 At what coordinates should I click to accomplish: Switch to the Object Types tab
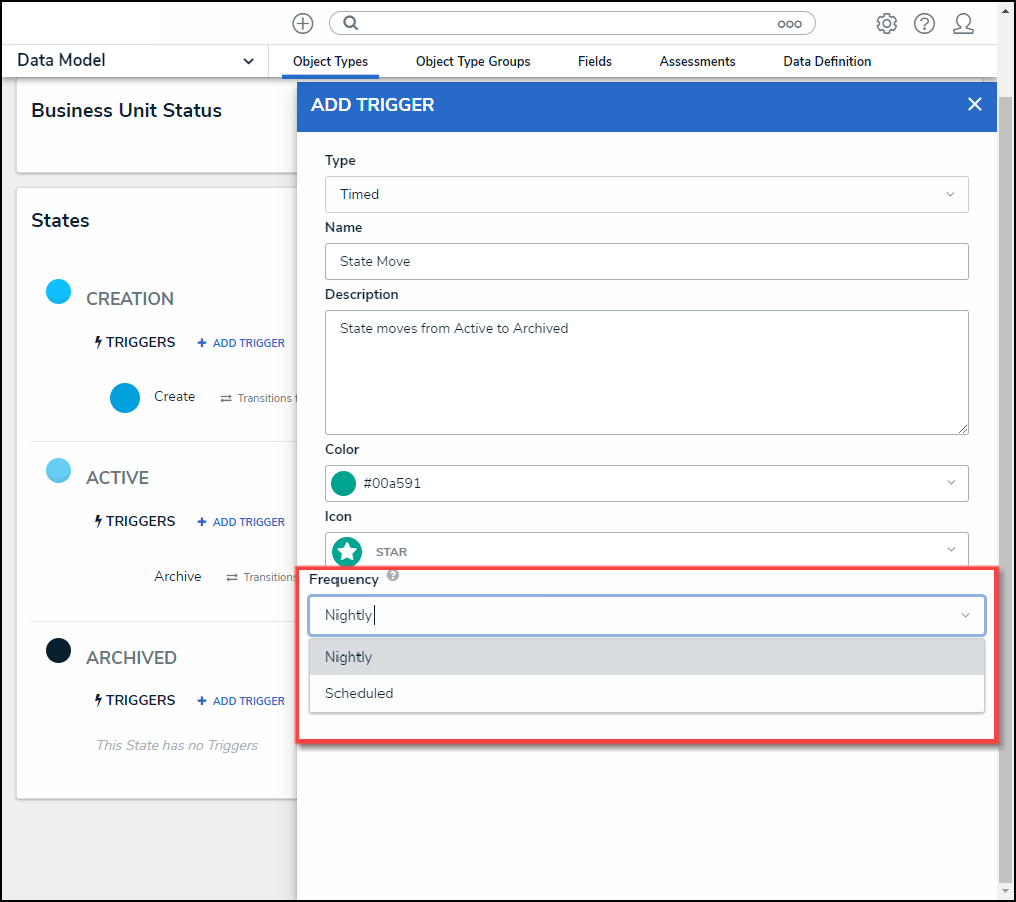pos(330,62)
